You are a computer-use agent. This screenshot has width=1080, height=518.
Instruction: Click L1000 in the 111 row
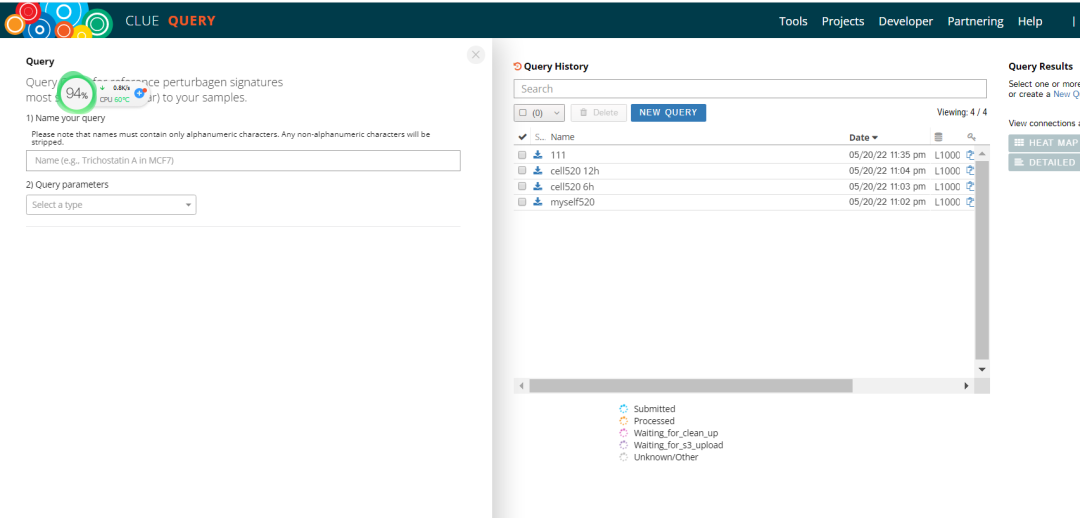coord(947,155)
